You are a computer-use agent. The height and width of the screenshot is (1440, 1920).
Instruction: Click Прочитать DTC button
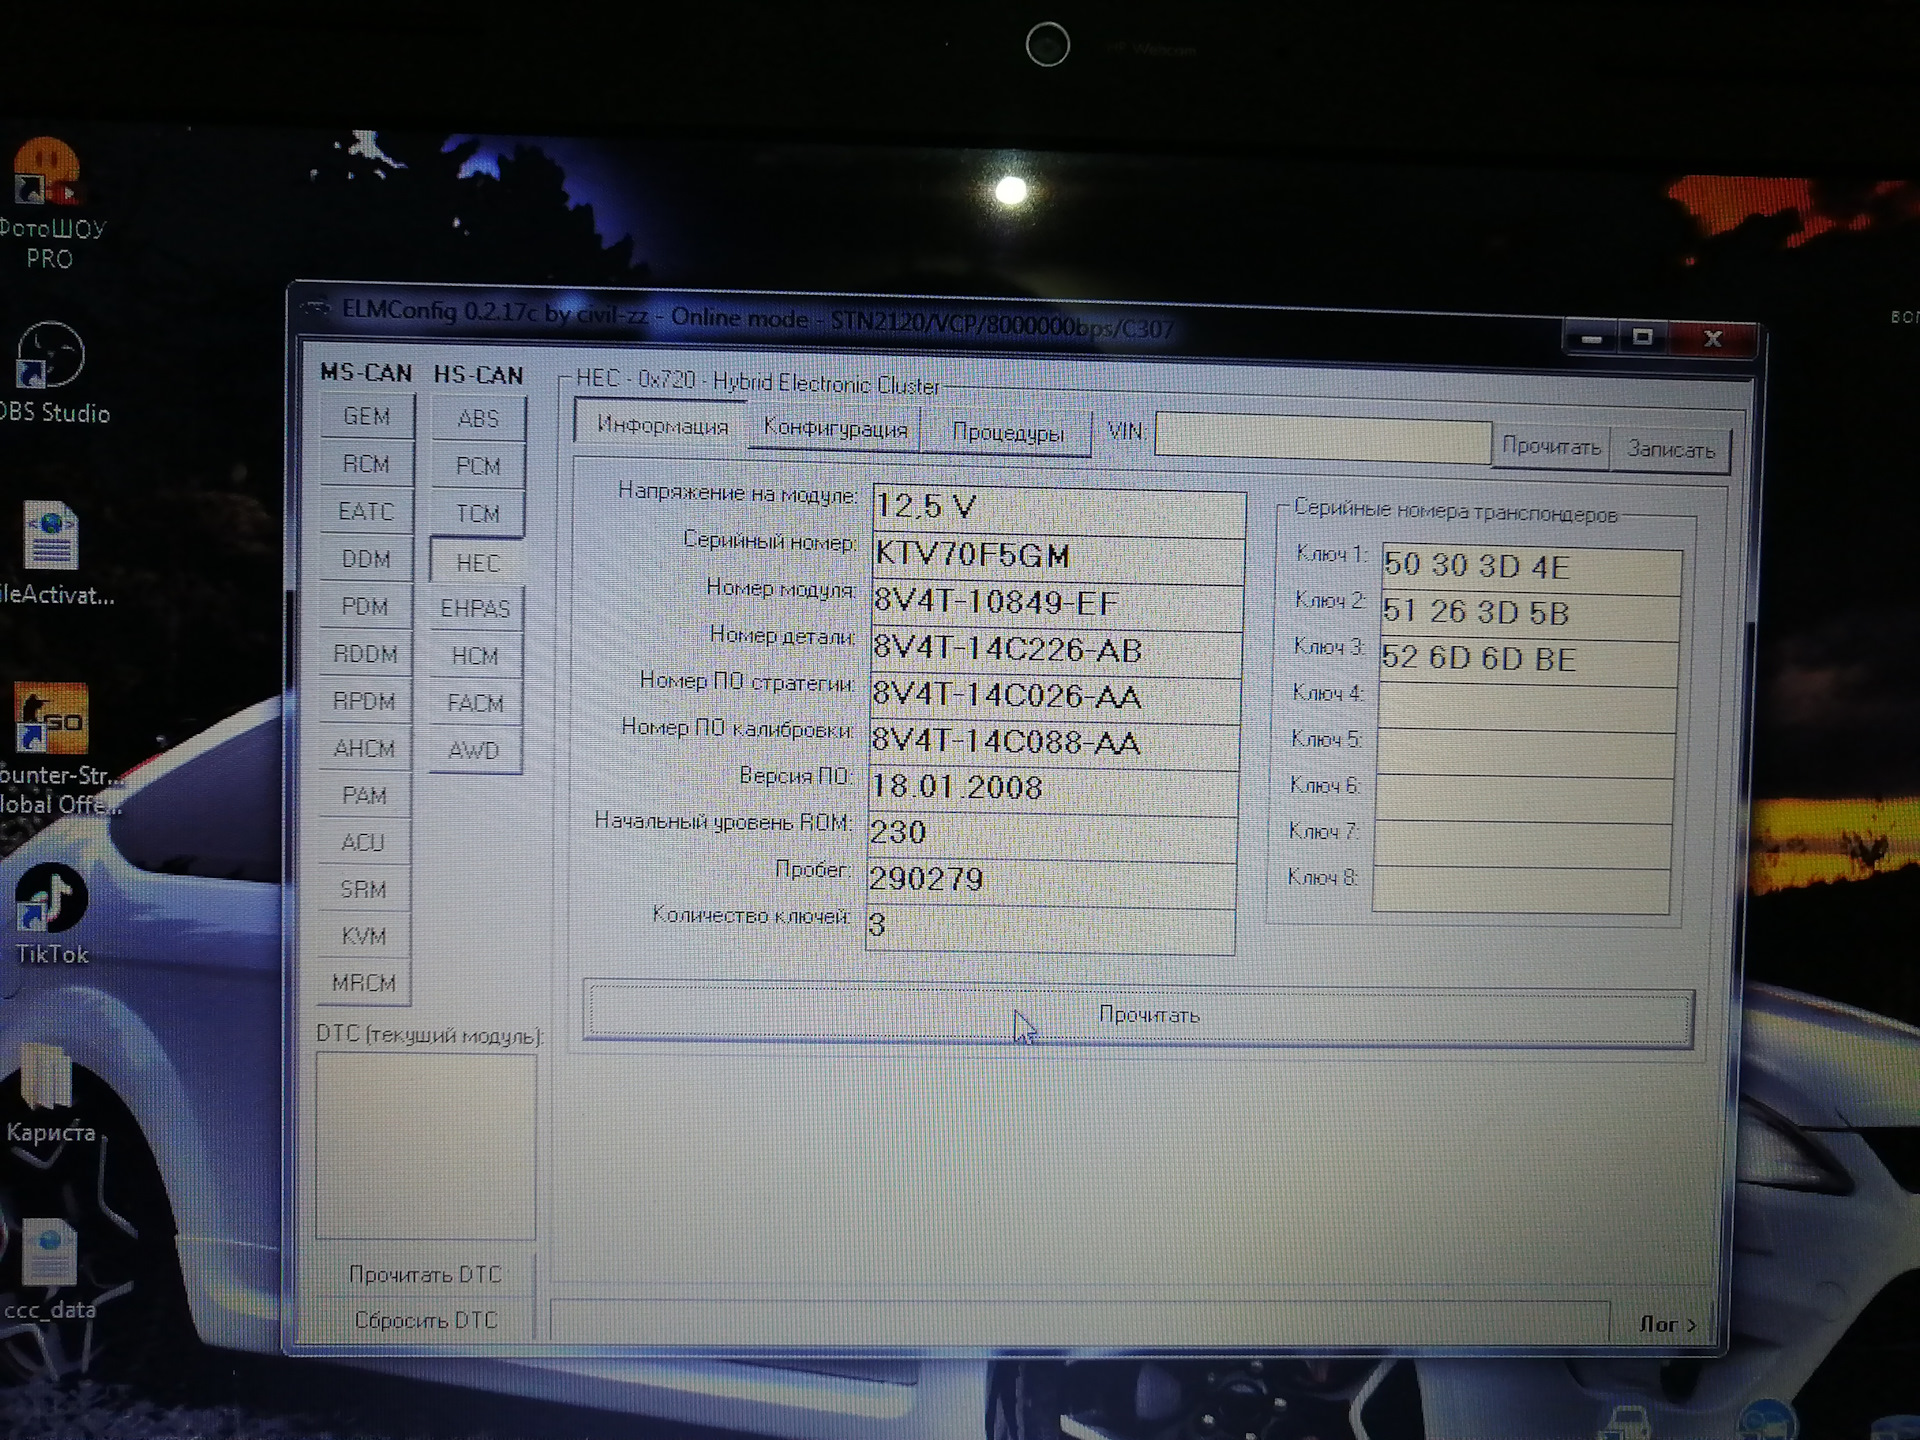425,1275
